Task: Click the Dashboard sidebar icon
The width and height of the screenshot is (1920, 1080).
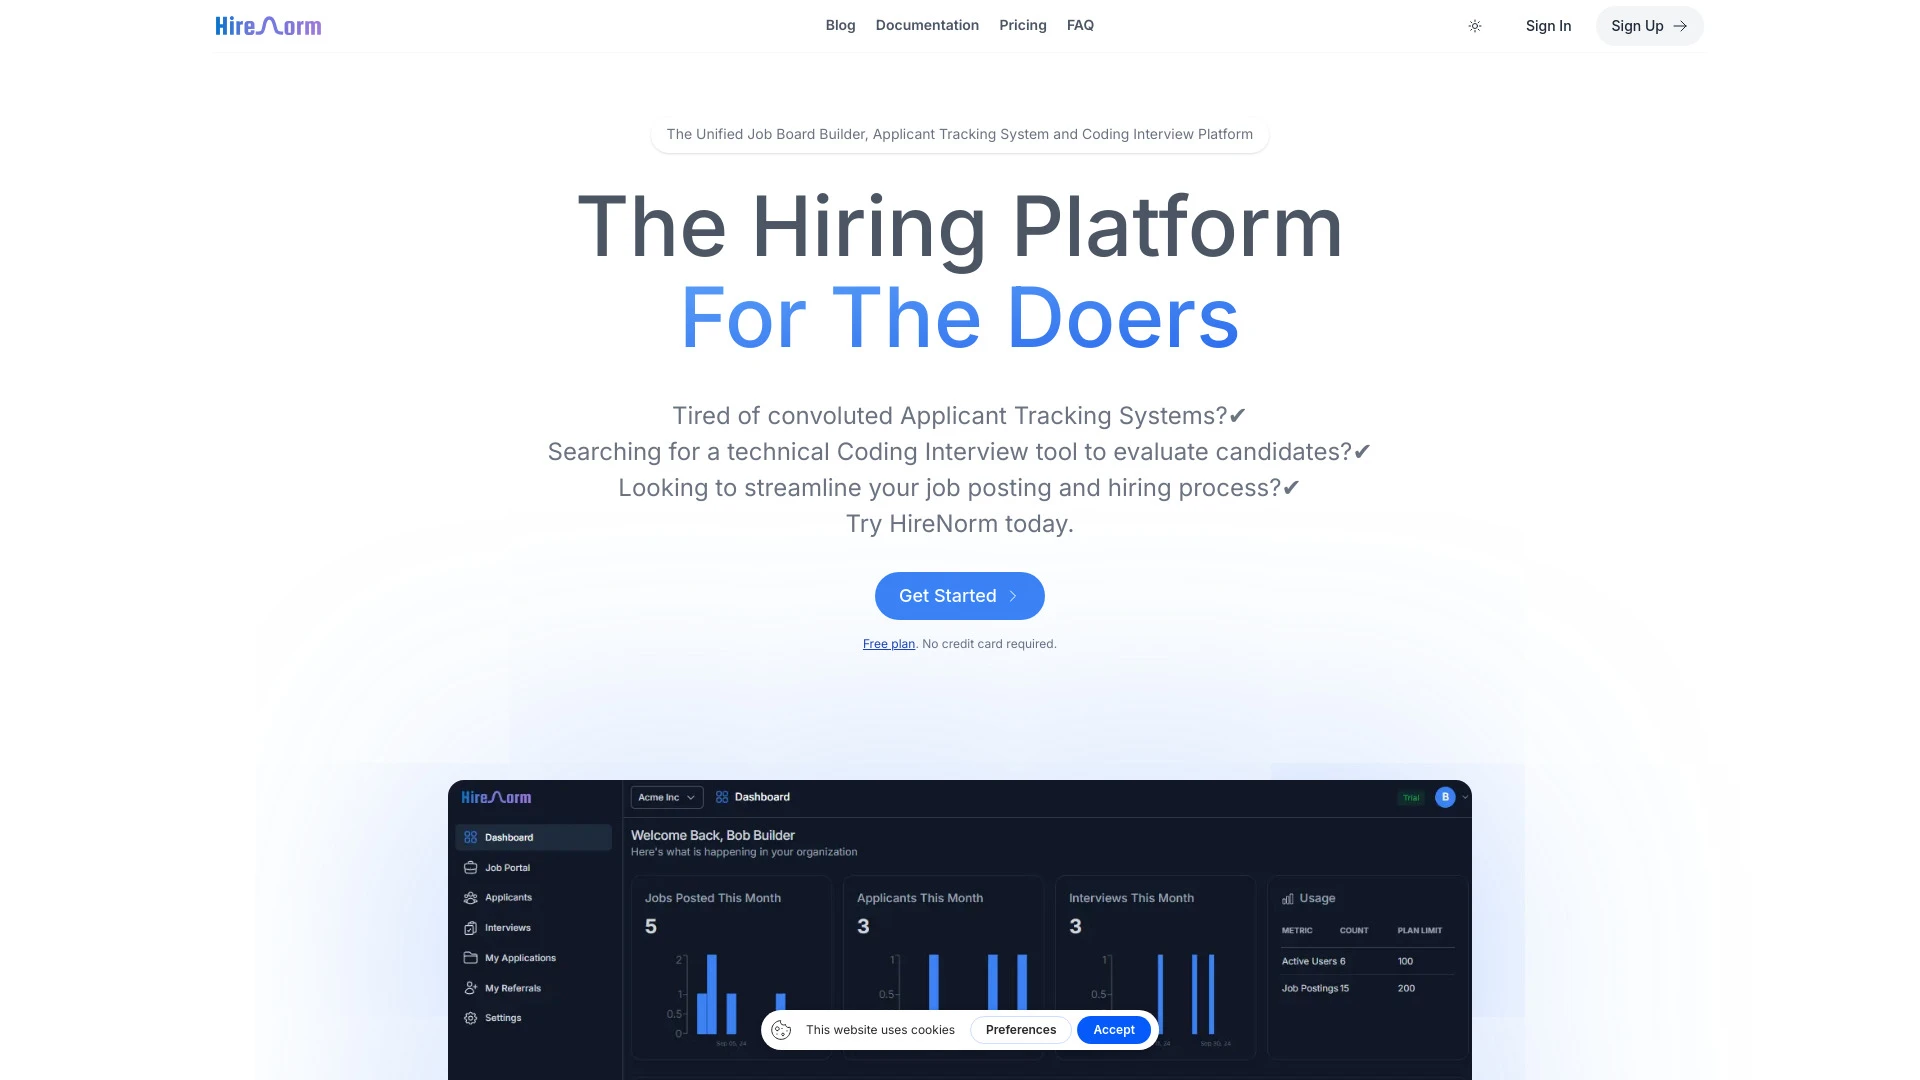Action: click(471, 837)
